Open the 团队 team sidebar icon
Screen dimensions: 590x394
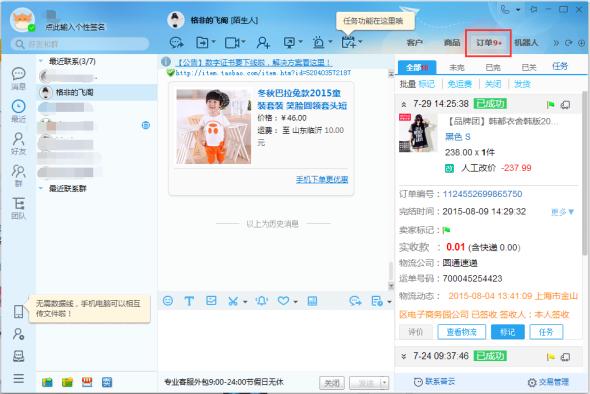18,208
